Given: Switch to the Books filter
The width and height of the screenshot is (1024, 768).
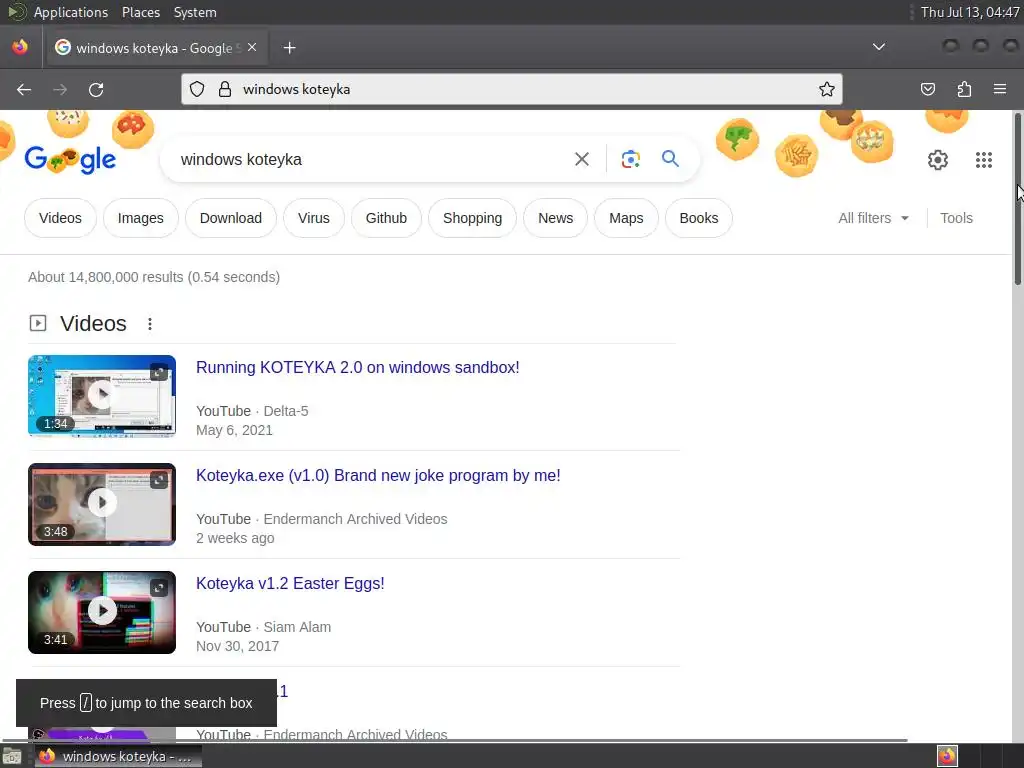Looking at the screenshot, I should (x=698, y=218).
